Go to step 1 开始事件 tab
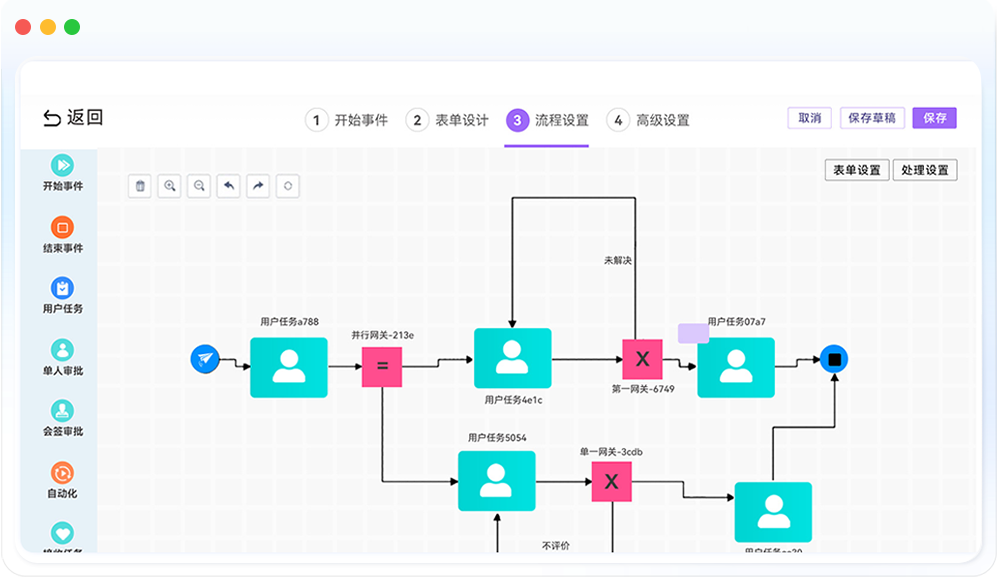Image resolution: width=997 pixels, height=578 pixels. coord(347,120)
